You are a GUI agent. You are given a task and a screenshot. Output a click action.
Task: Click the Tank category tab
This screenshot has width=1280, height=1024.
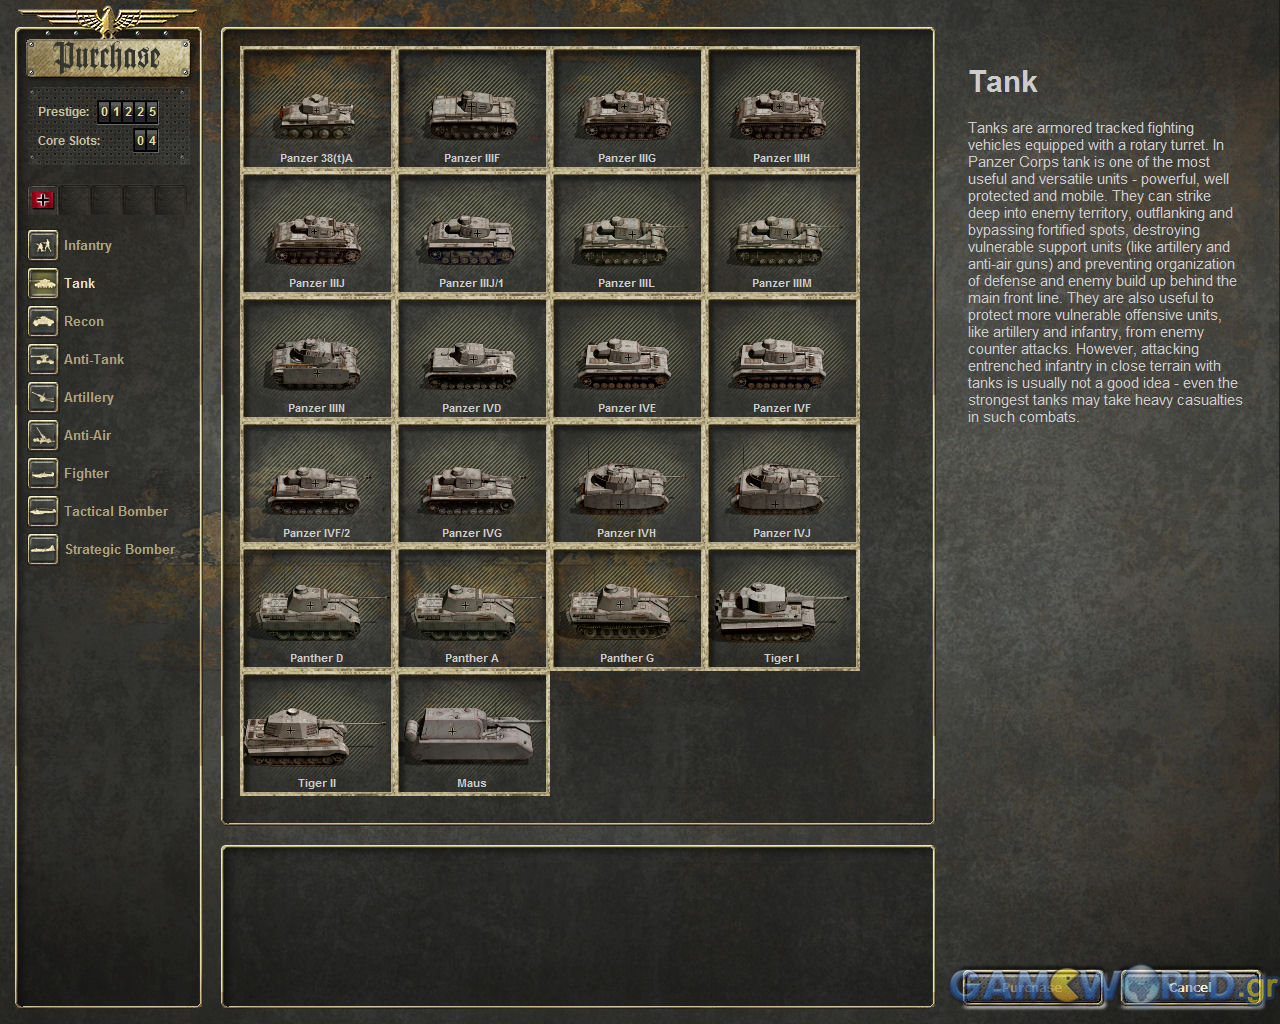coord(43,283)
